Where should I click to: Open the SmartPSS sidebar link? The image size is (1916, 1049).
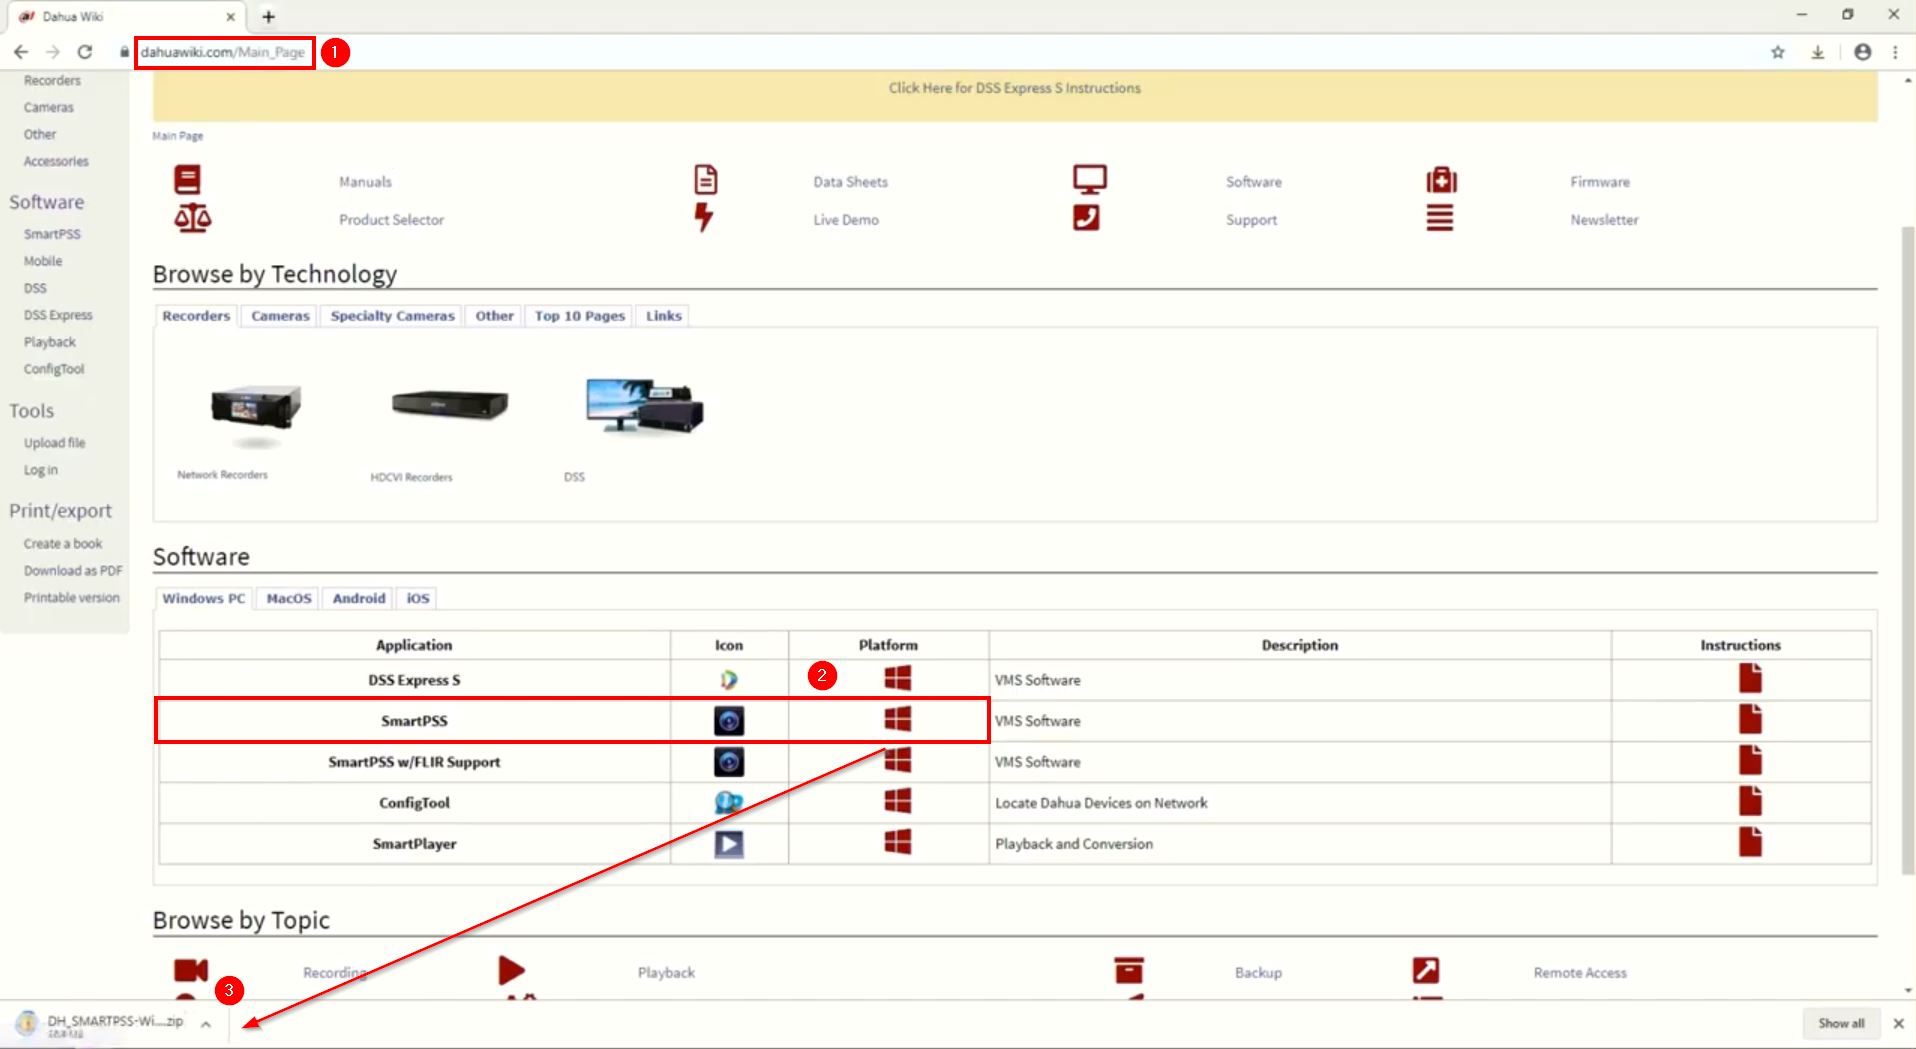click(x=52, y=234)
